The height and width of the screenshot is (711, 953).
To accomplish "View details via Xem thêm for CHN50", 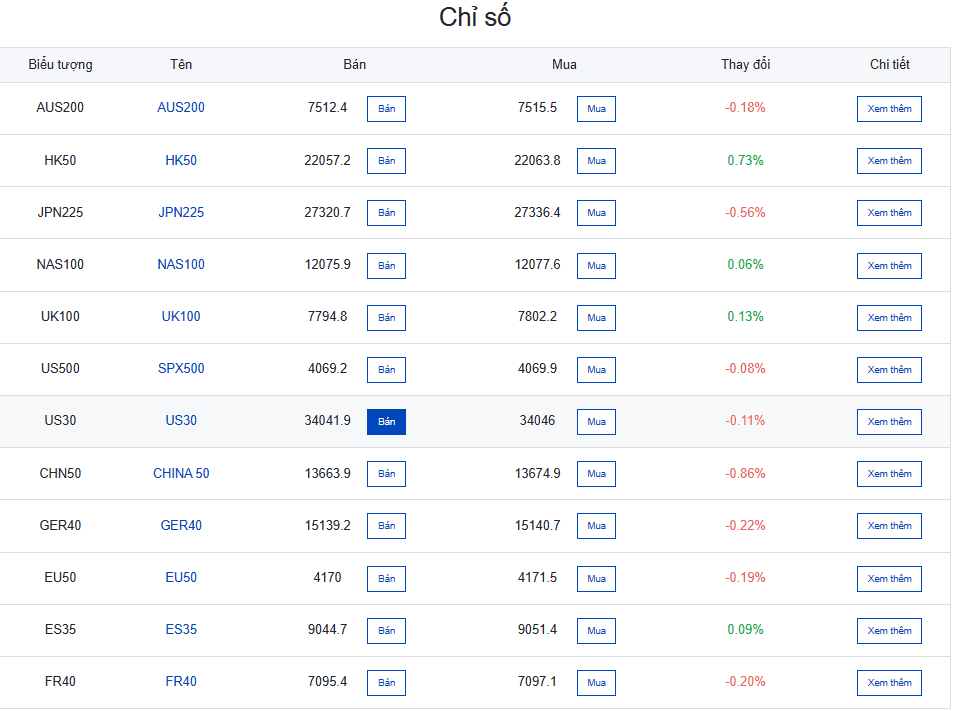I will (x=889, y=474).
